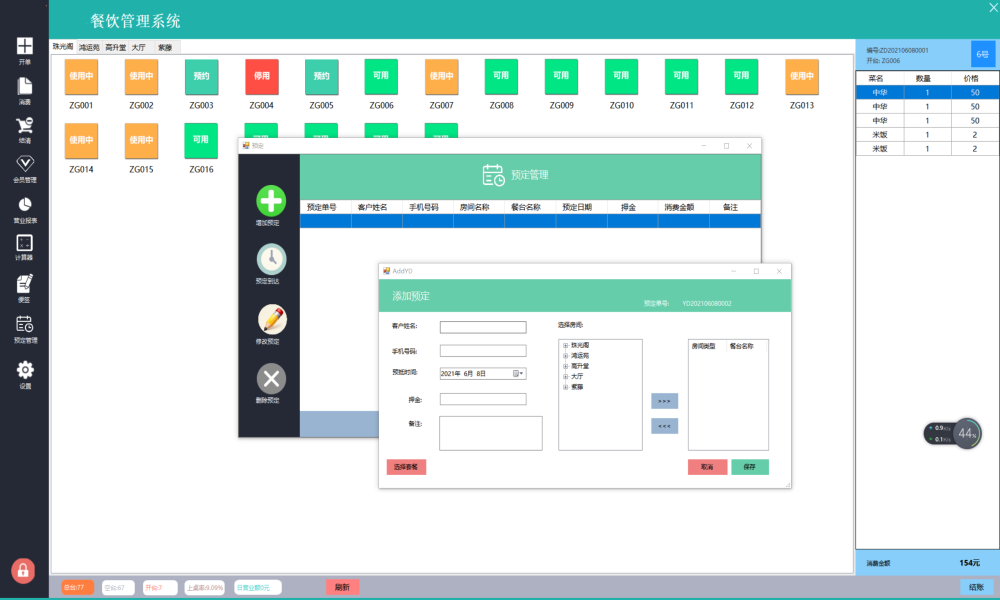Click the 结清 shopping cart icon
This screenshot has height=600, width=1000.
24,125
